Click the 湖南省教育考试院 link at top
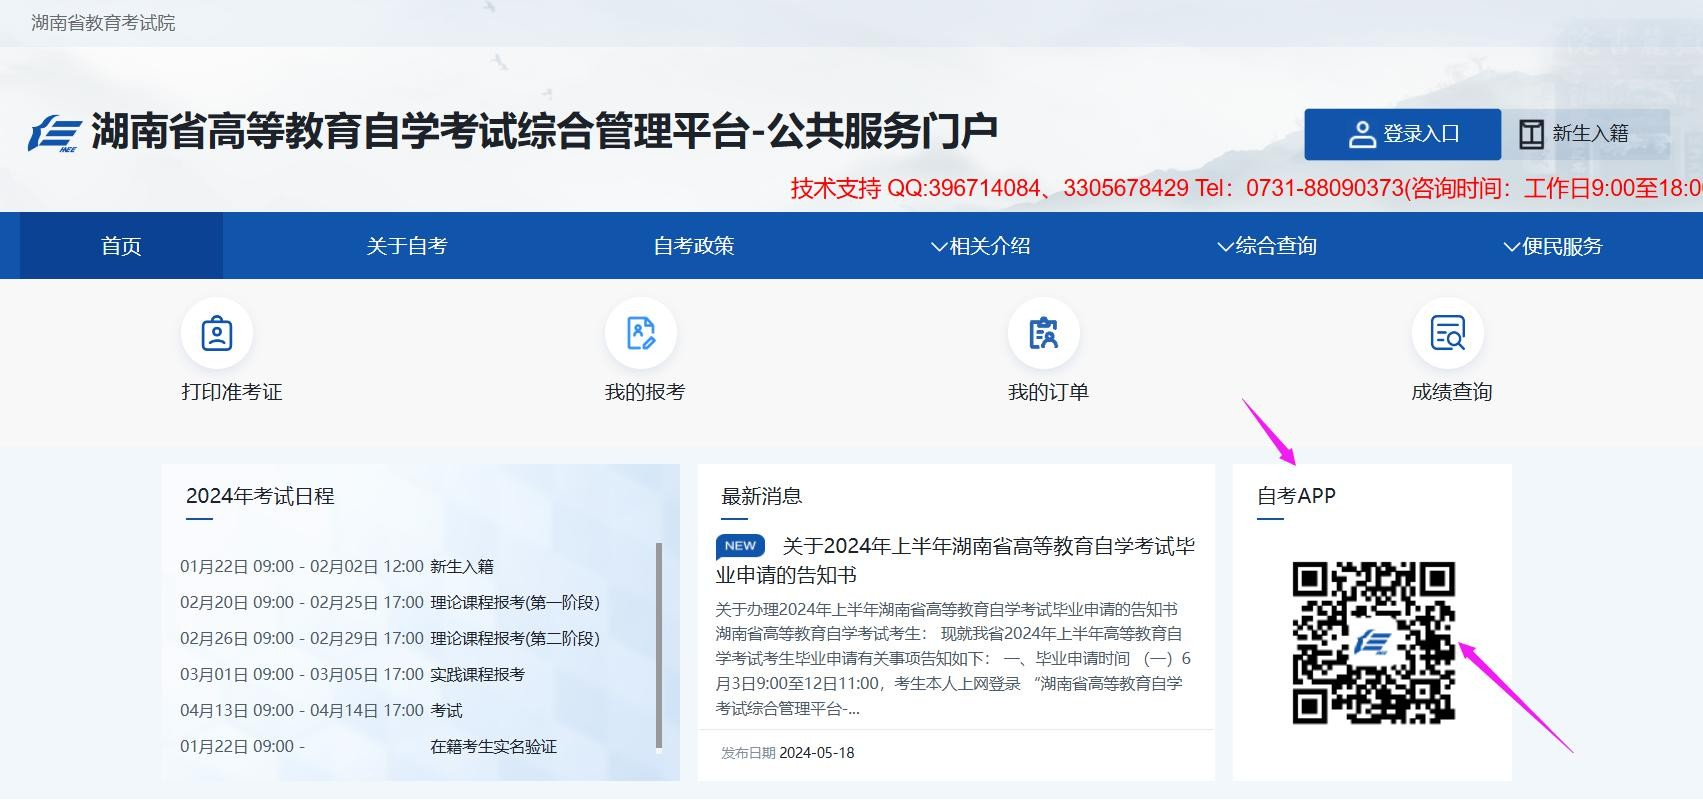Viewport: 1703px width, 800px height. (x=103, y=23)
